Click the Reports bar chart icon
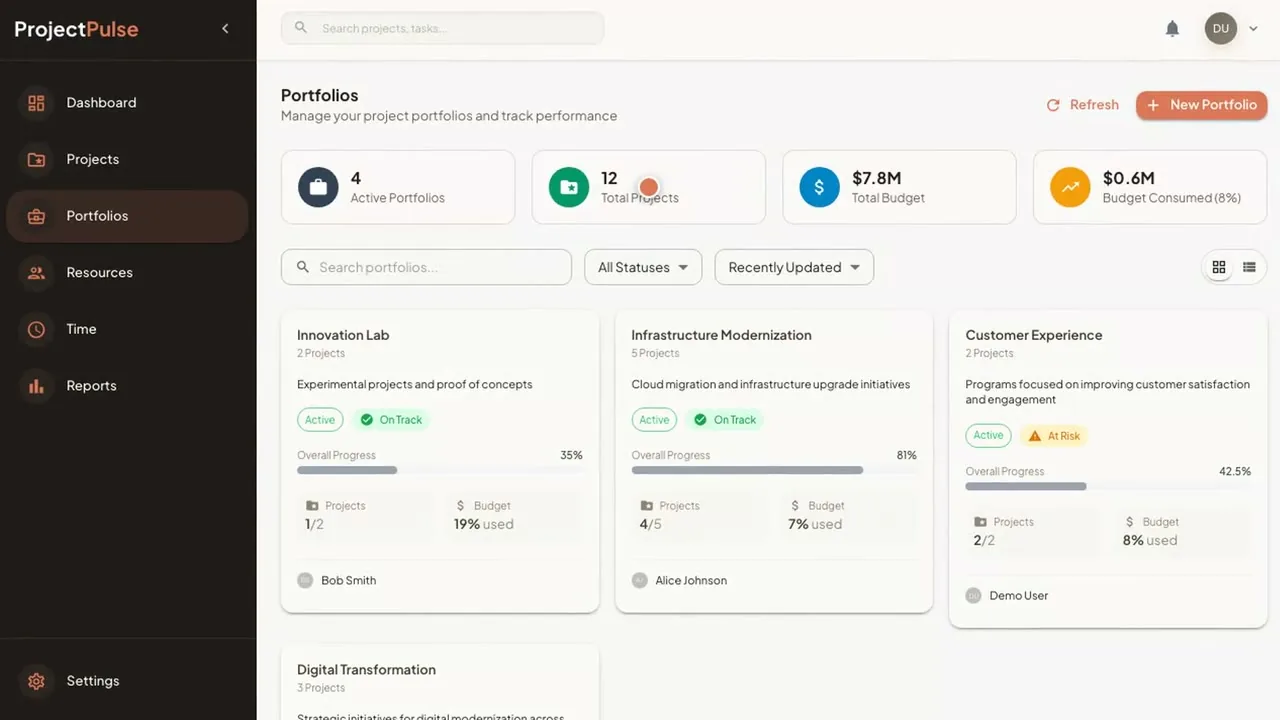1280x720 pixels. [x=37, y=386]
